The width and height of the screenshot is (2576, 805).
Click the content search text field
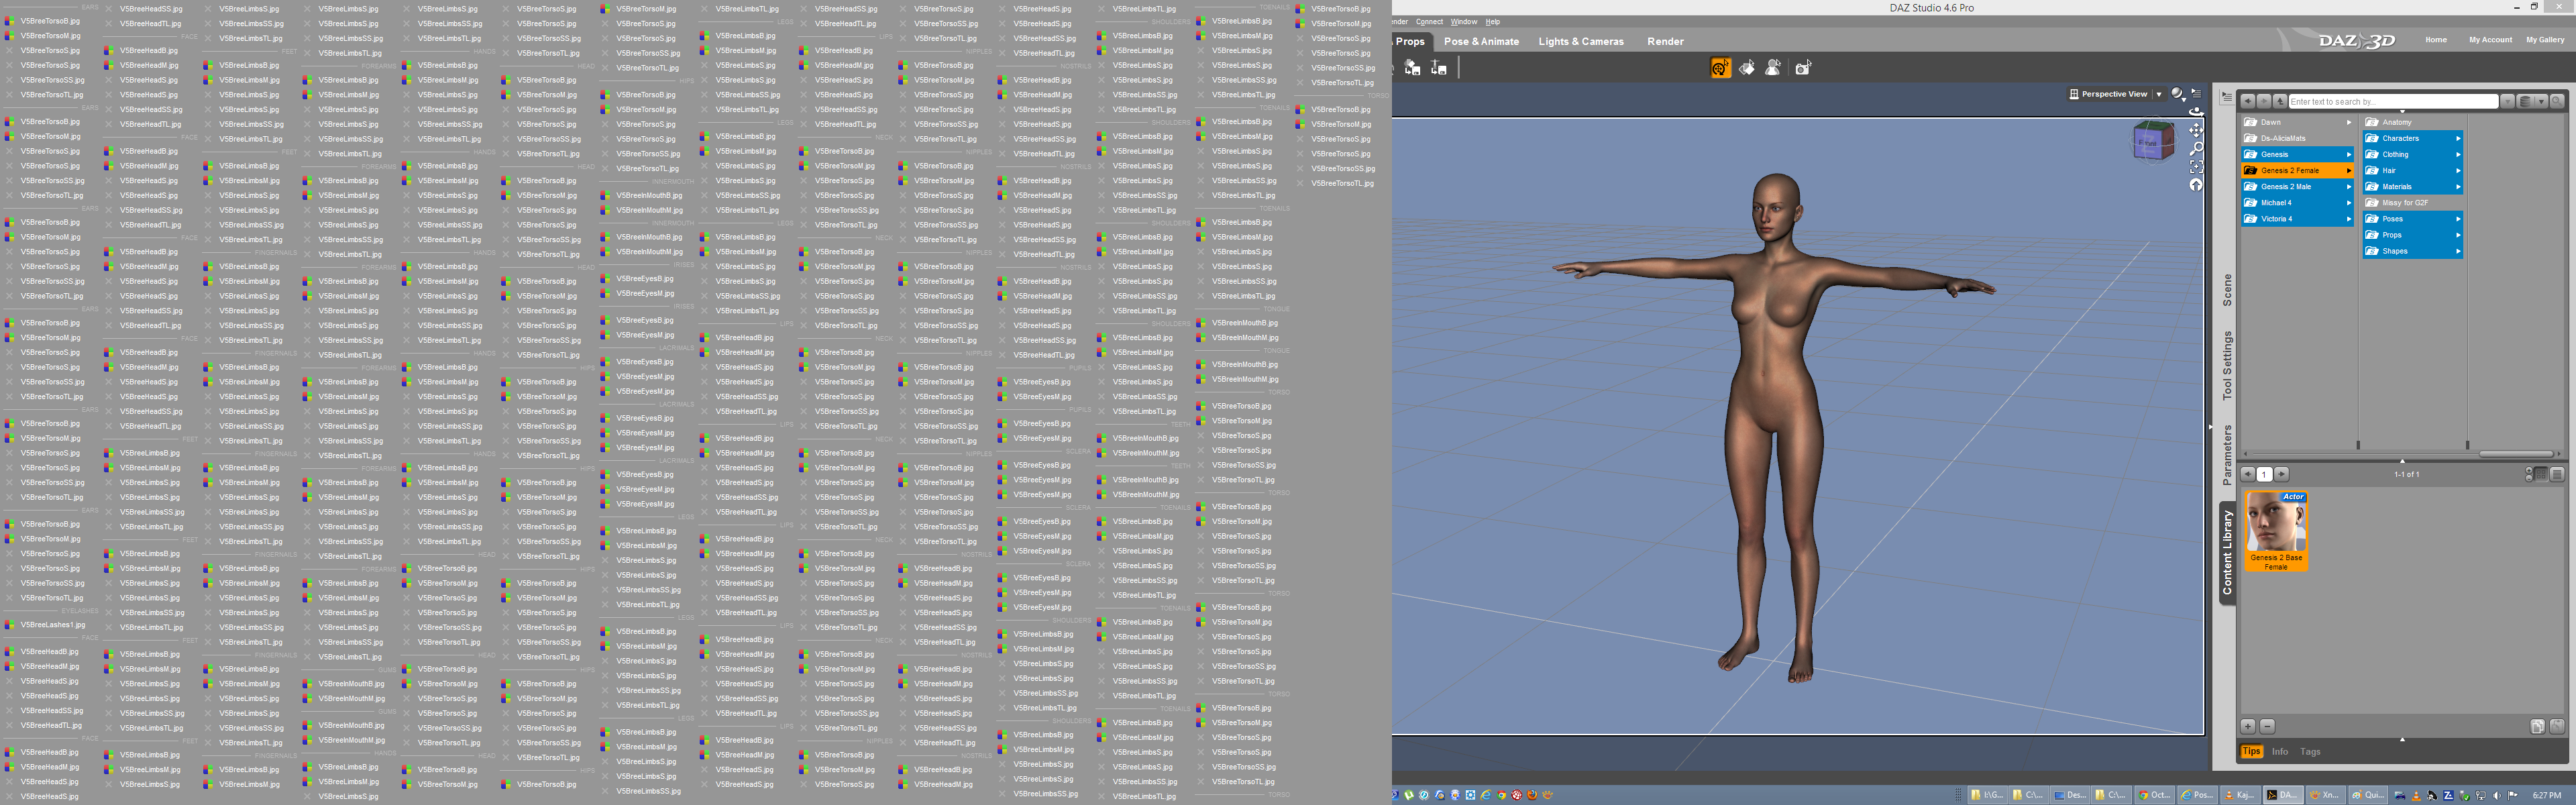pos(2392,101)
